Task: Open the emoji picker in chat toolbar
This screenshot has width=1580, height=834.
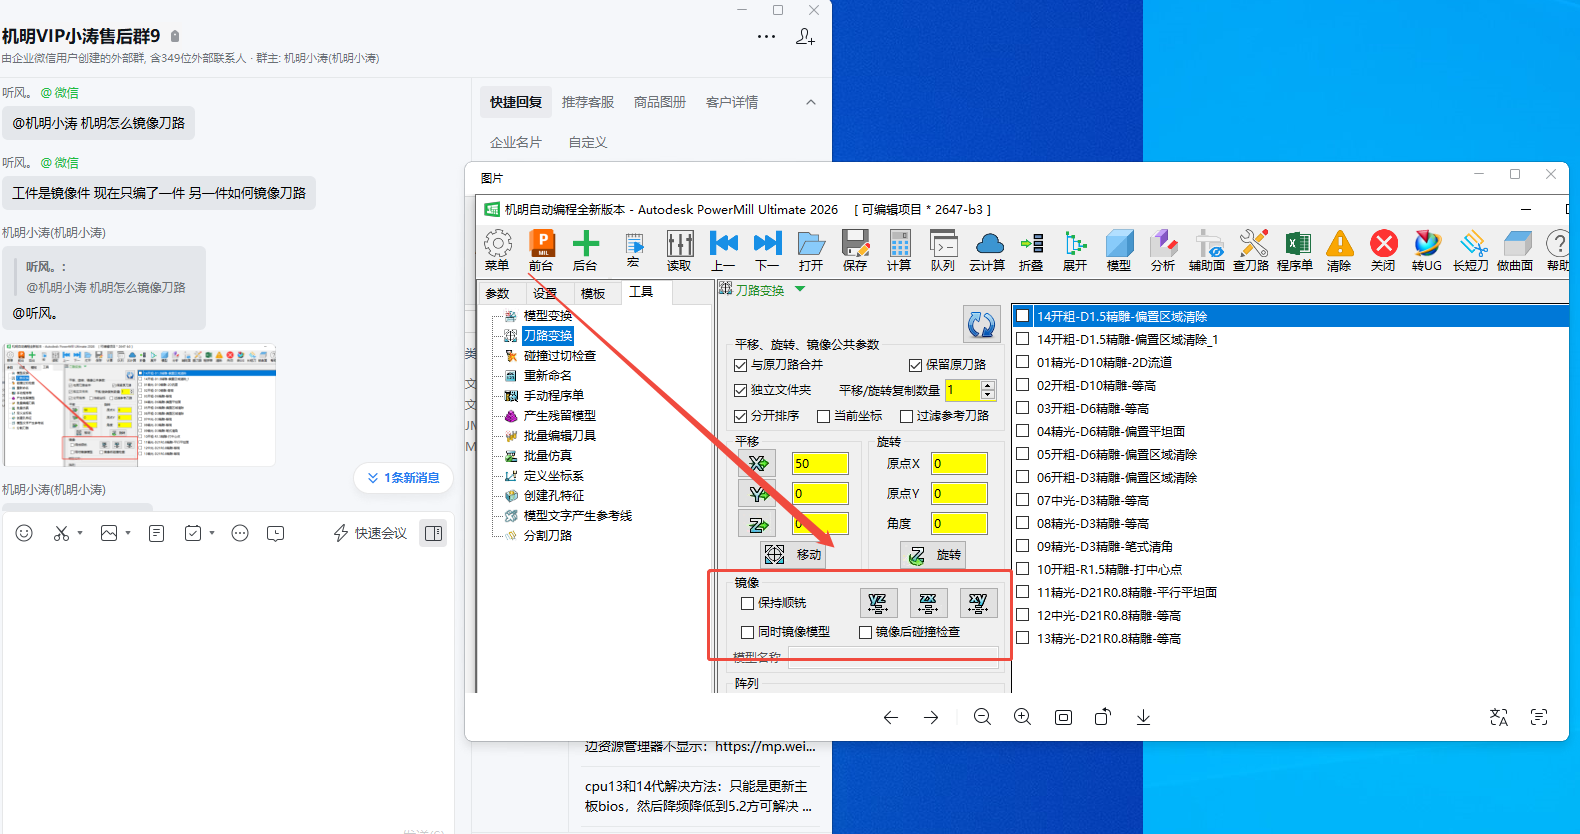Action: pyautogui.click(x=24, y=534)
